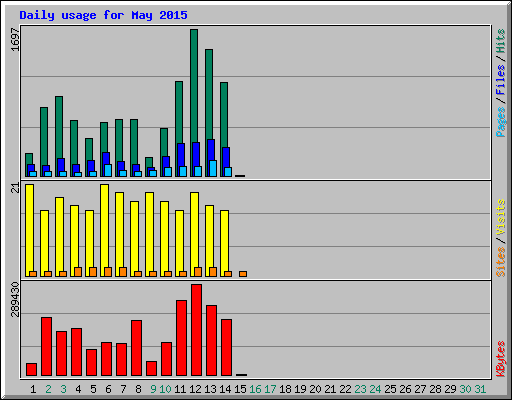Click the yellow visits bar for day 14
Viewport: 512px width, 400px height.
point(224,241)
